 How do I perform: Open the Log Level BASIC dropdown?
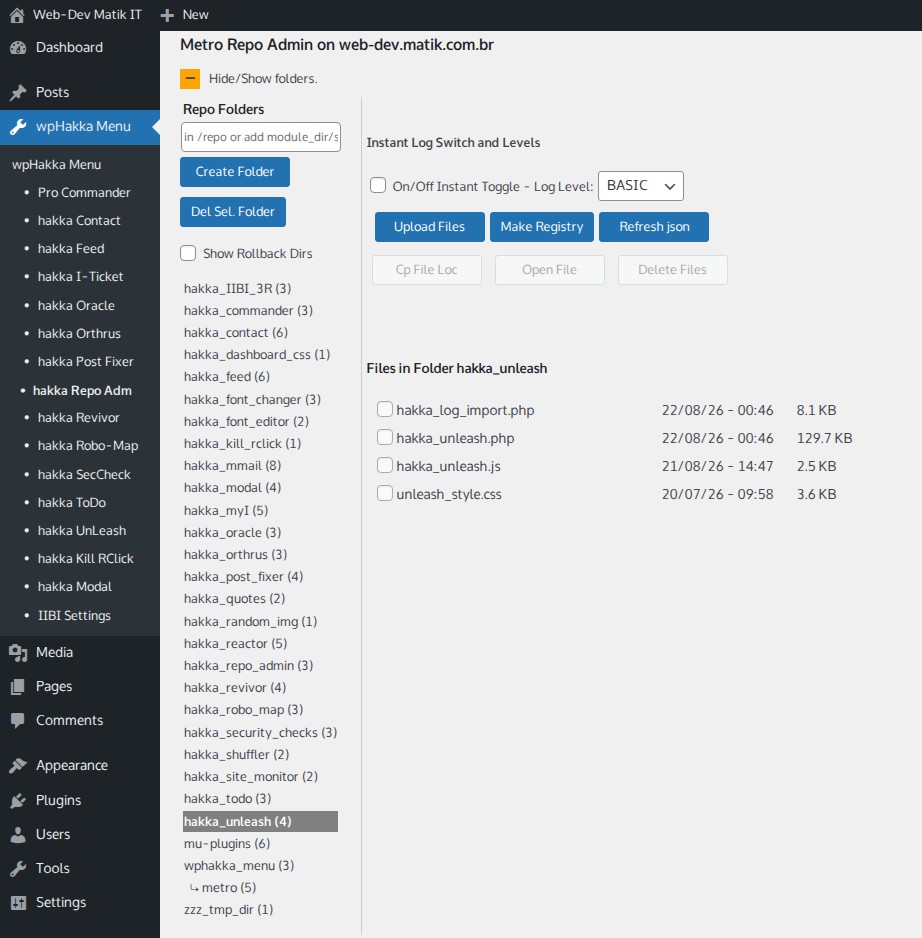[641, 186]
